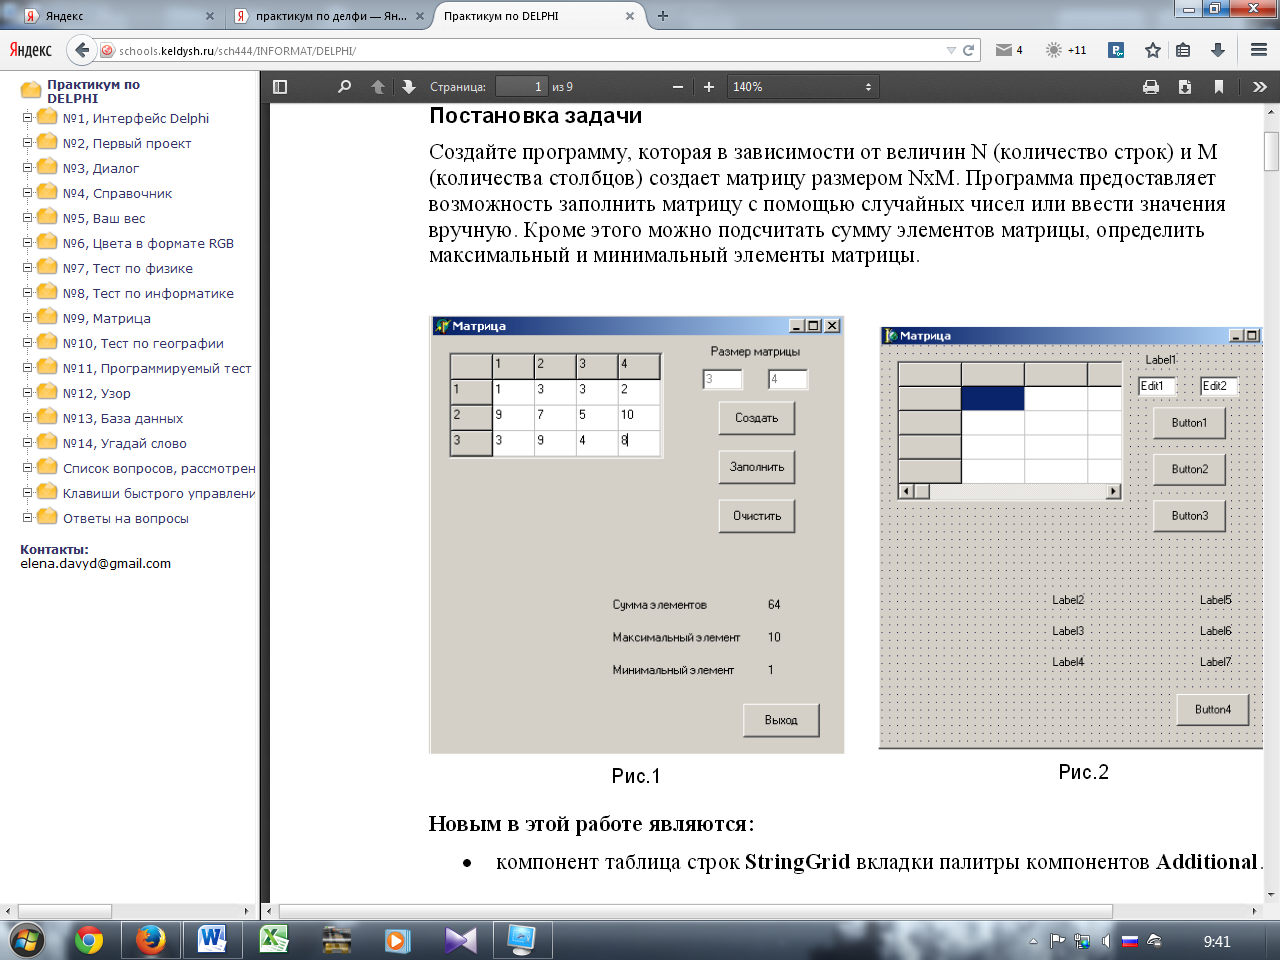
Task: Click the elena.davyd@gmail.com contact text
Action: pos(95,564)
